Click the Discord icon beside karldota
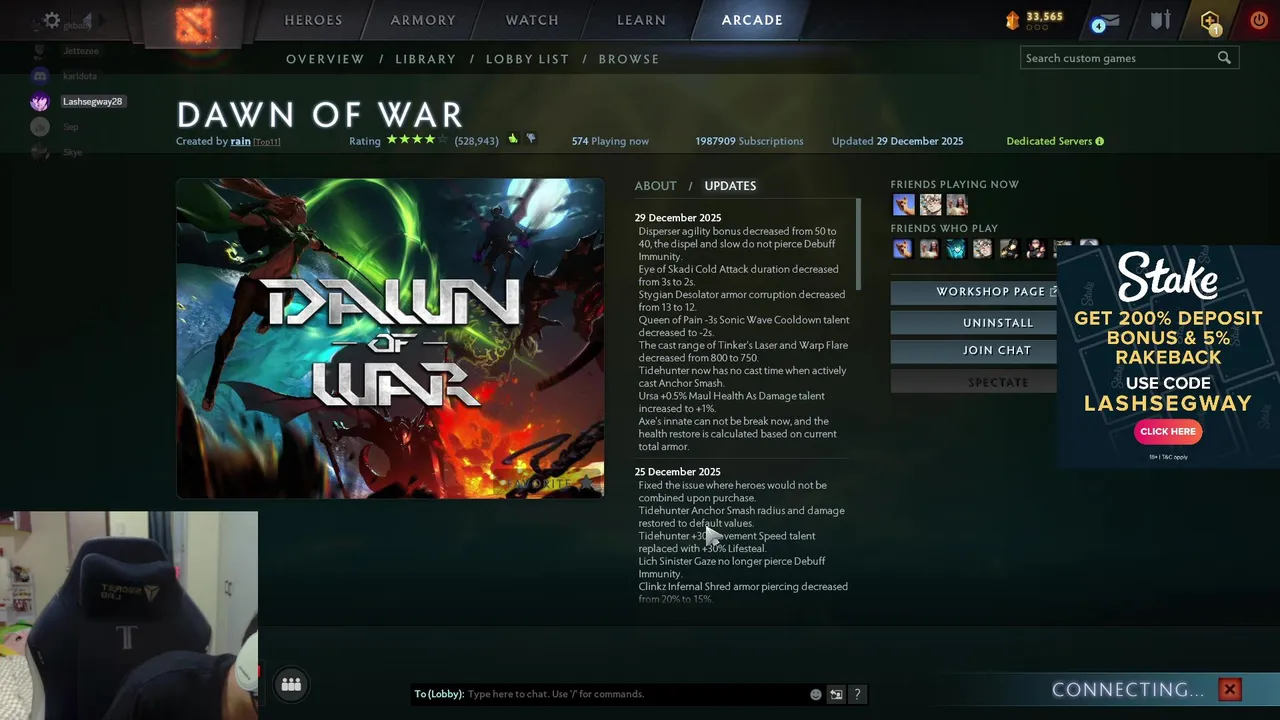 click(40, 76)
